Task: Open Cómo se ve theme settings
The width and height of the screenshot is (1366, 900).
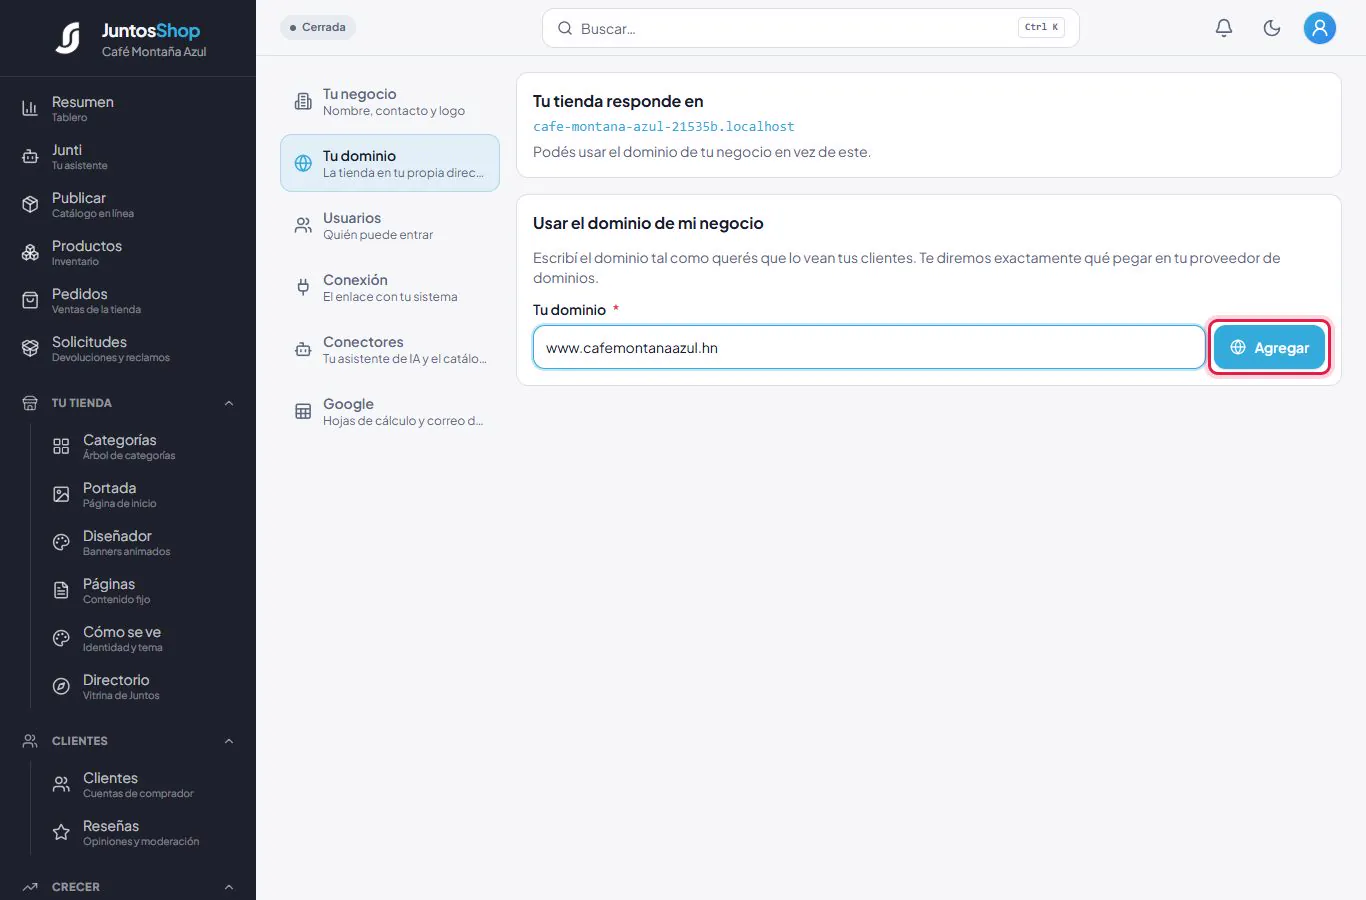Action: 128,638
